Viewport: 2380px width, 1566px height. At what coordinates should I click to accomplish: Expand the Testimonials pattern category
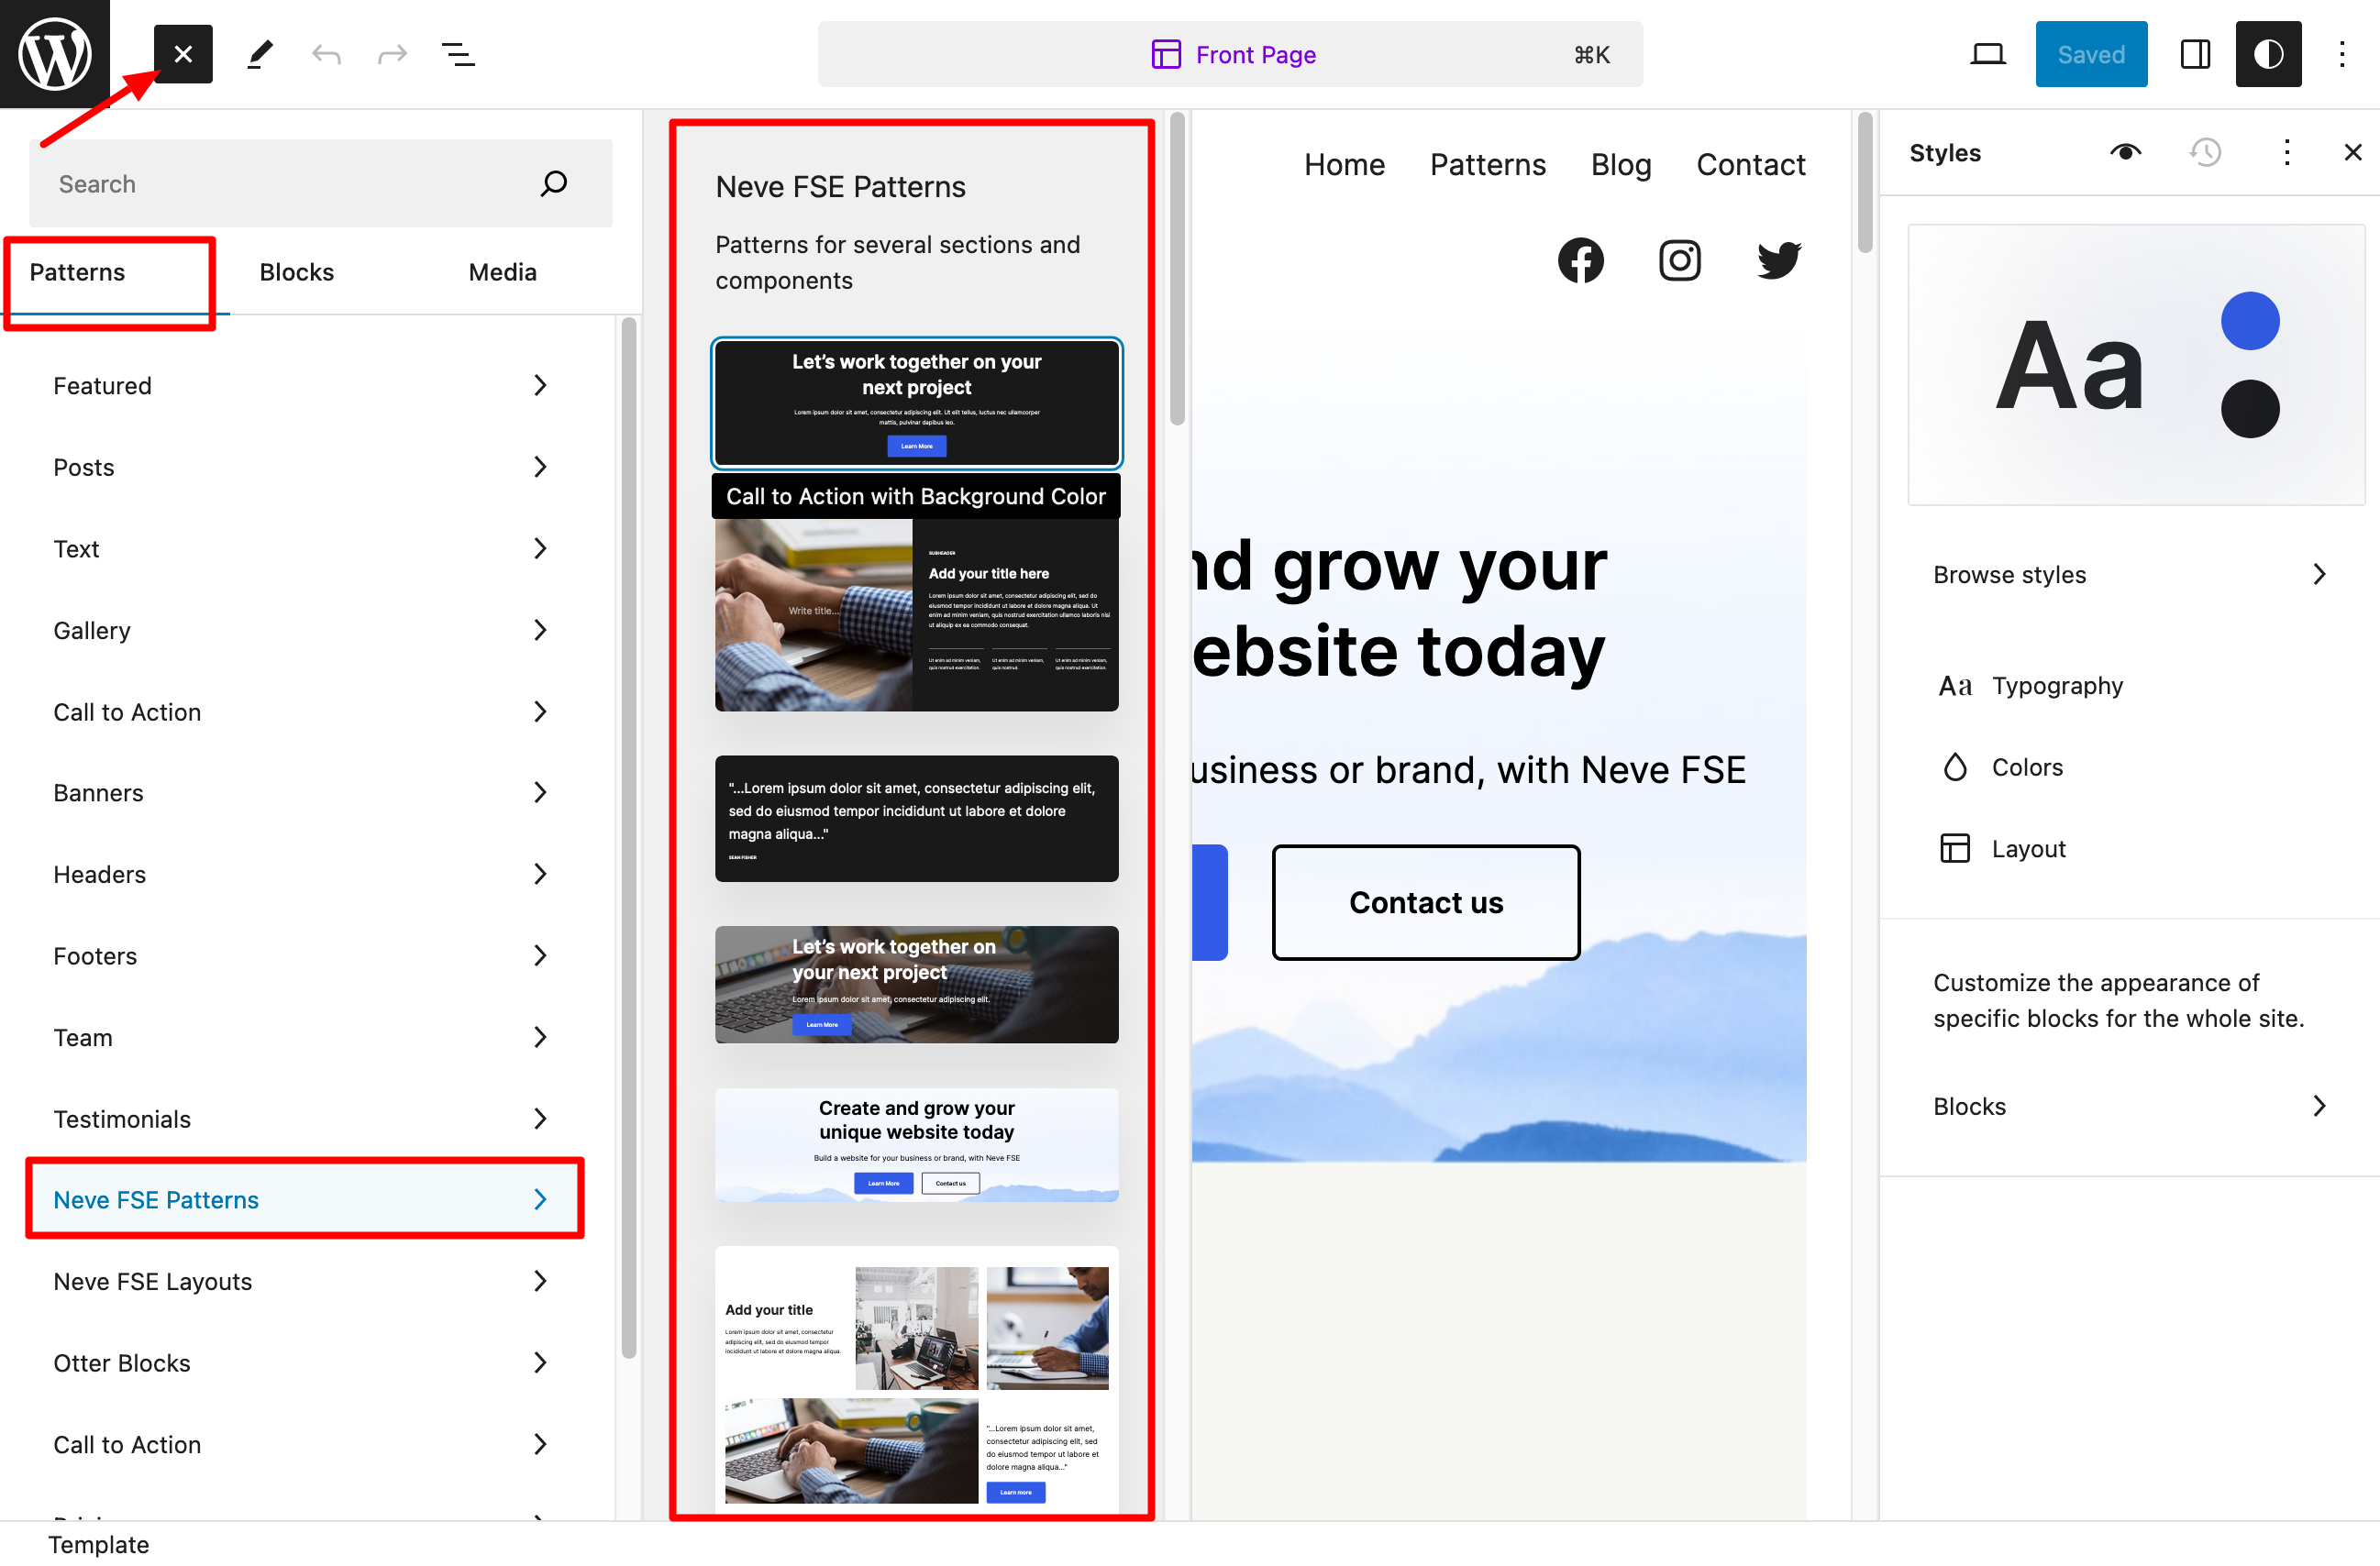[301, 1118]
